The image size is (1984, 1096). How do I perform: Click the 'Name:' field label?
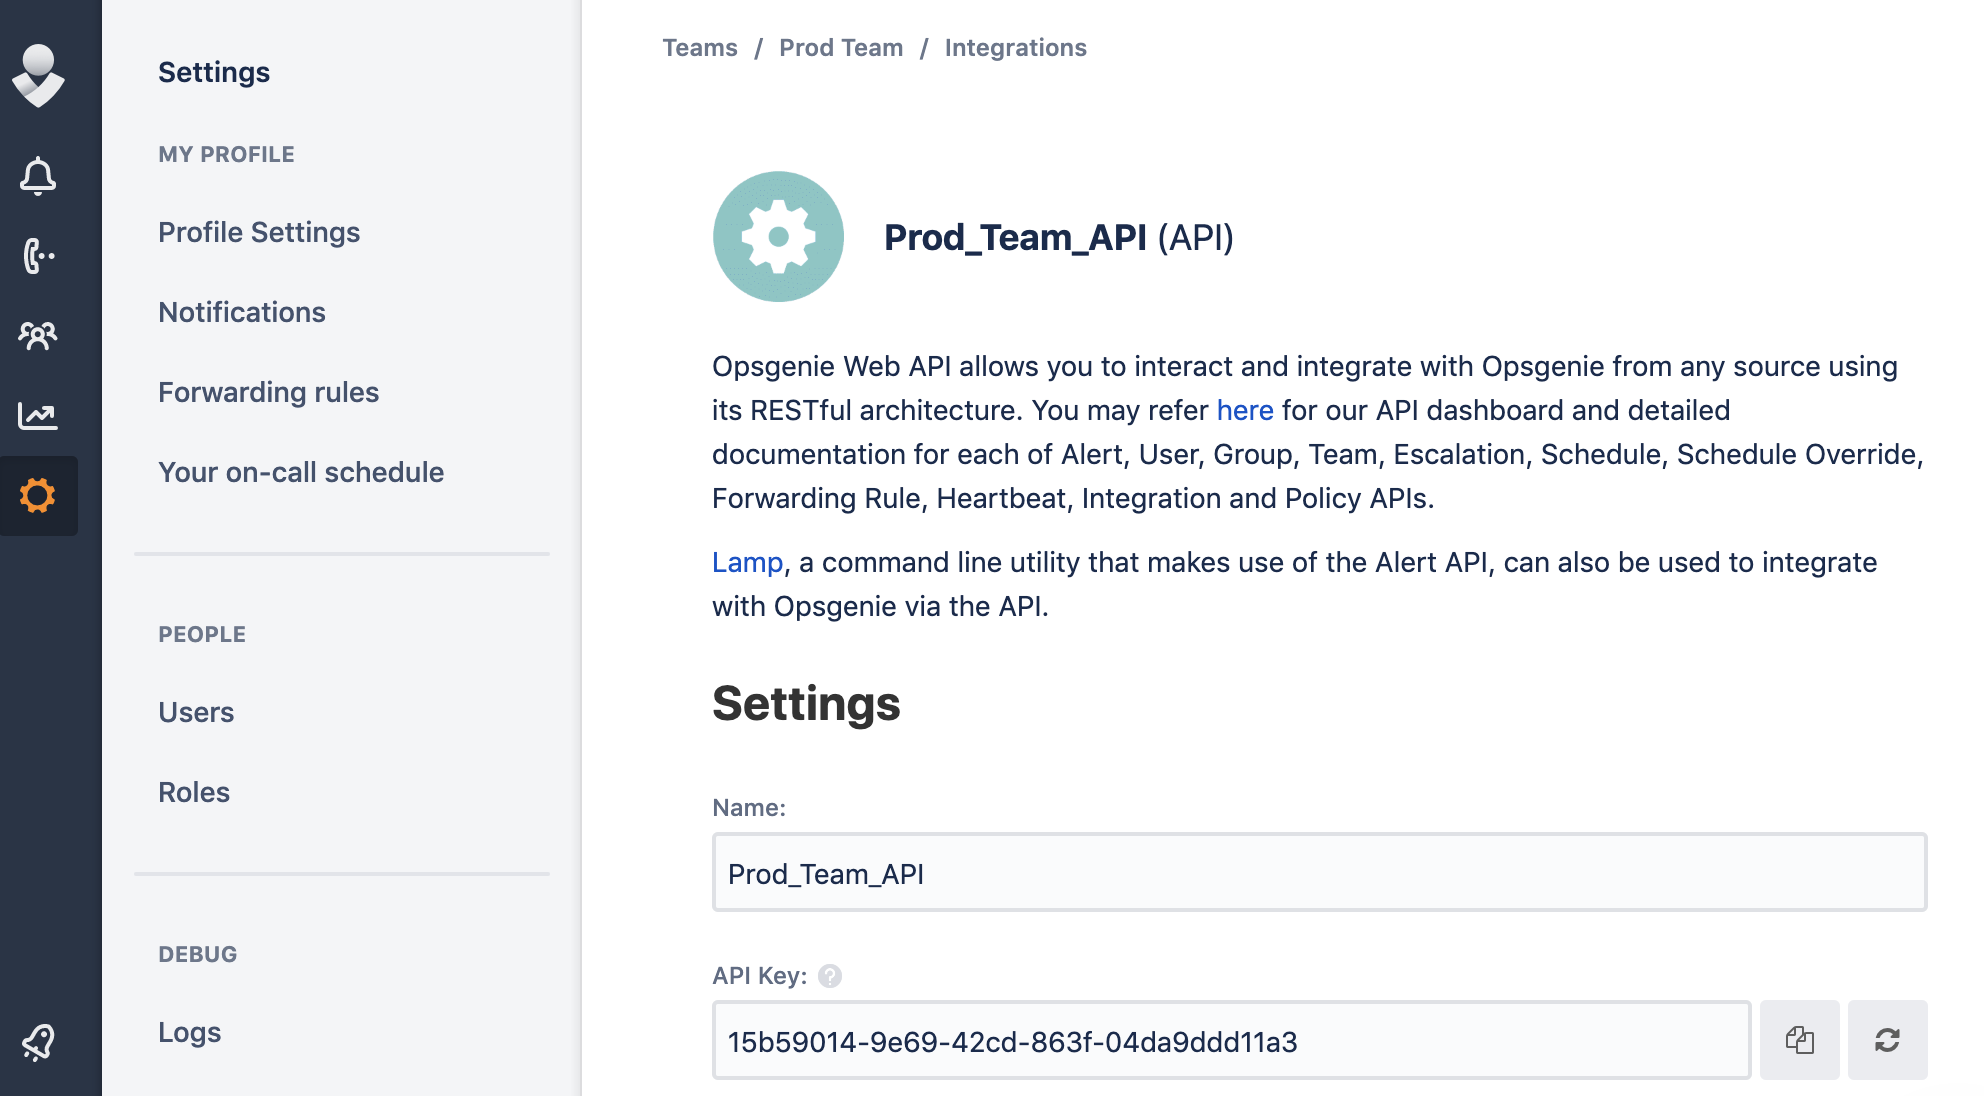click(749, 808)
